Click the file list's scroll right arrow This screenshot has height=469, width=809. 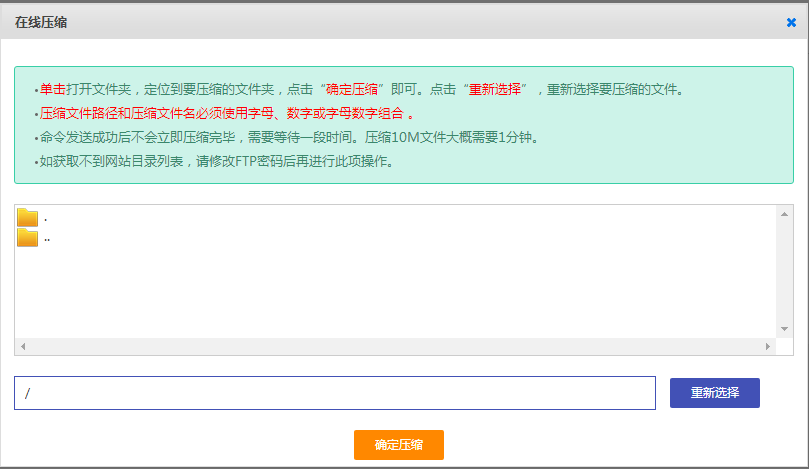[768, 346]
